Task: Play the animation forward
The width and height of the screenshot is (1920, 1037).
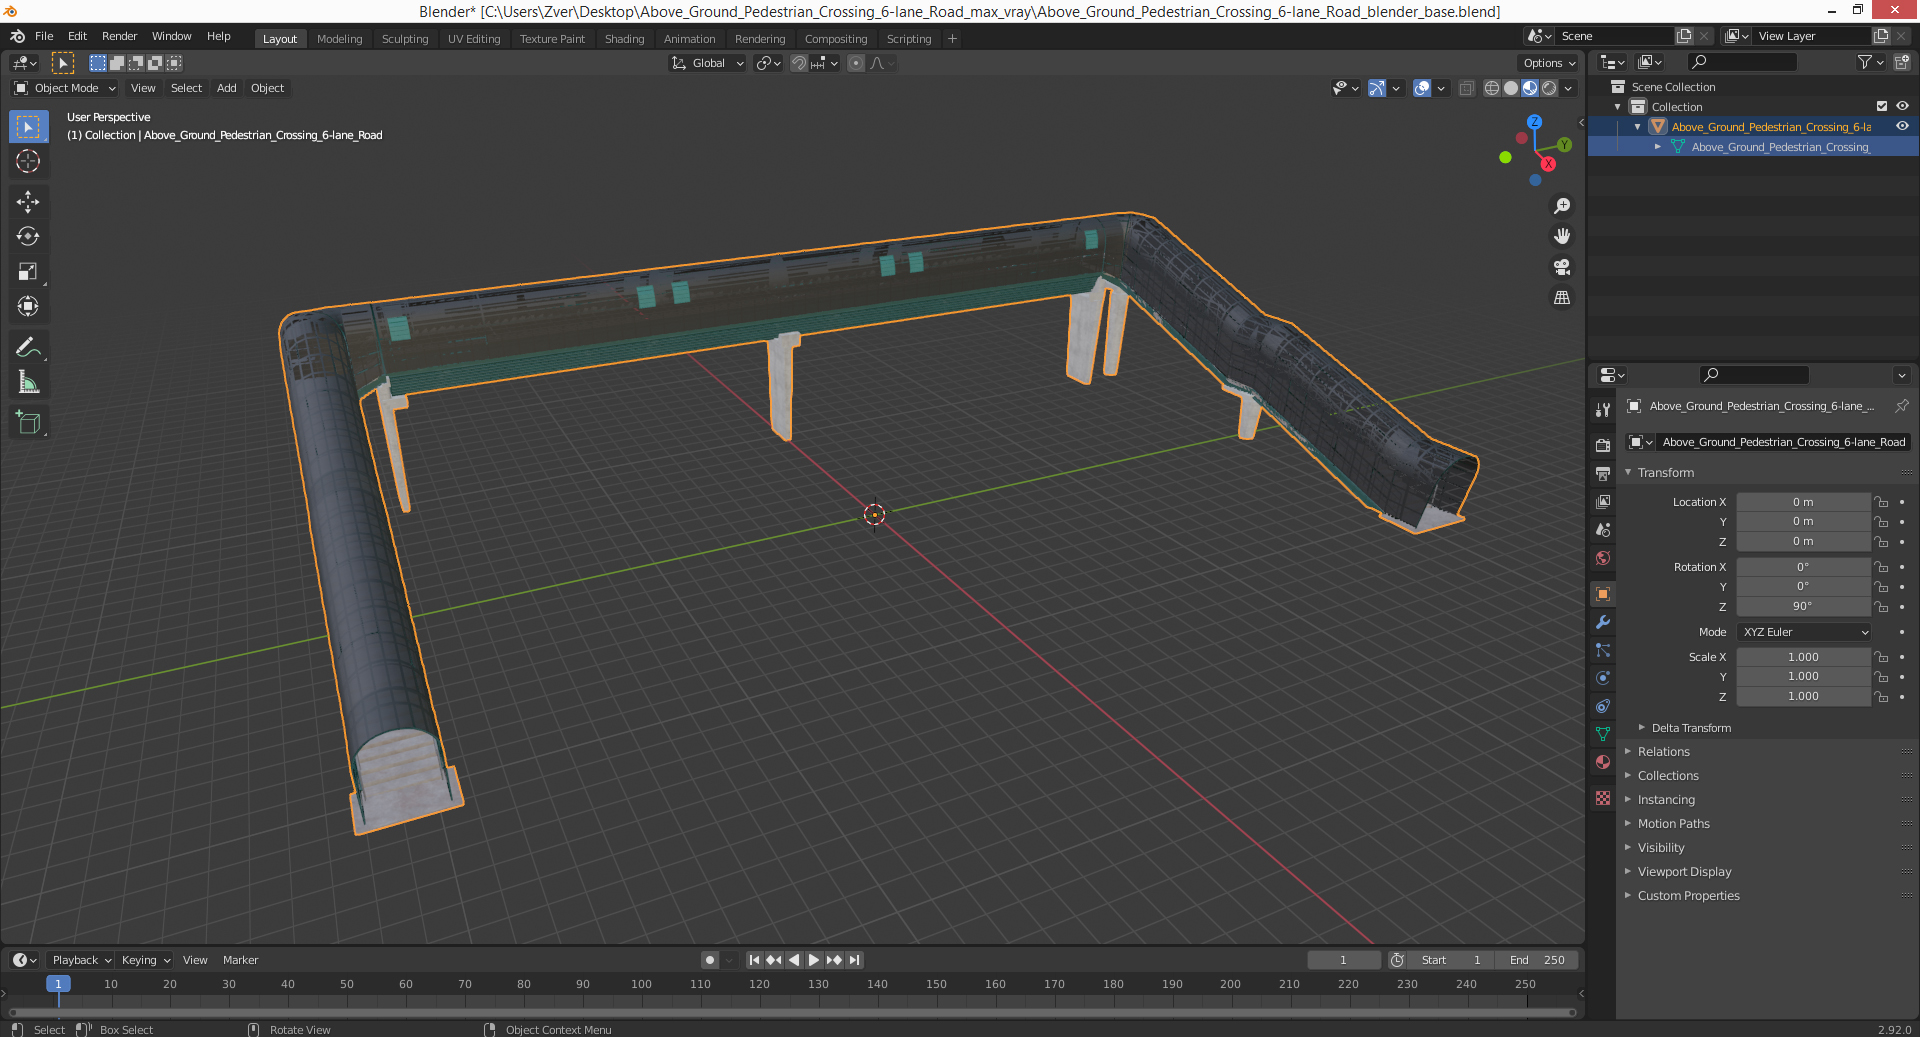Action: [x=814, y=960]
